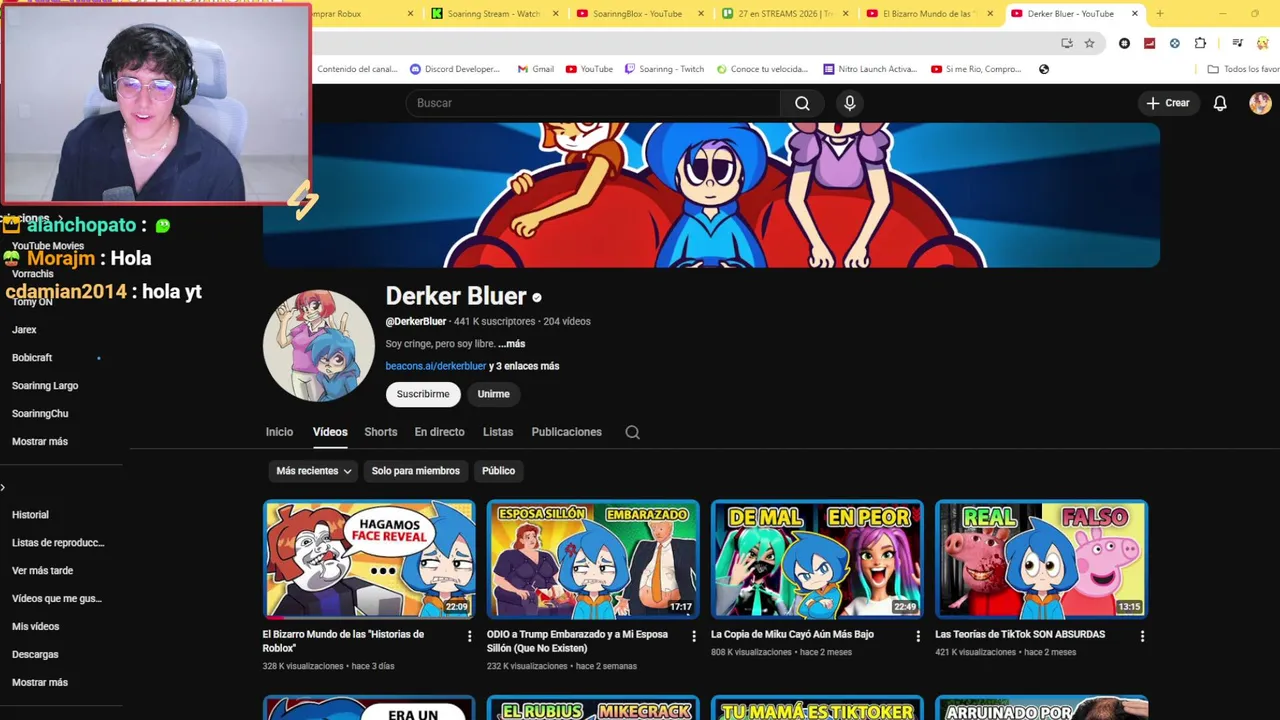Open options menu for ODIO a Trump video
This screenshot has width=1280, height=720.
694,636
